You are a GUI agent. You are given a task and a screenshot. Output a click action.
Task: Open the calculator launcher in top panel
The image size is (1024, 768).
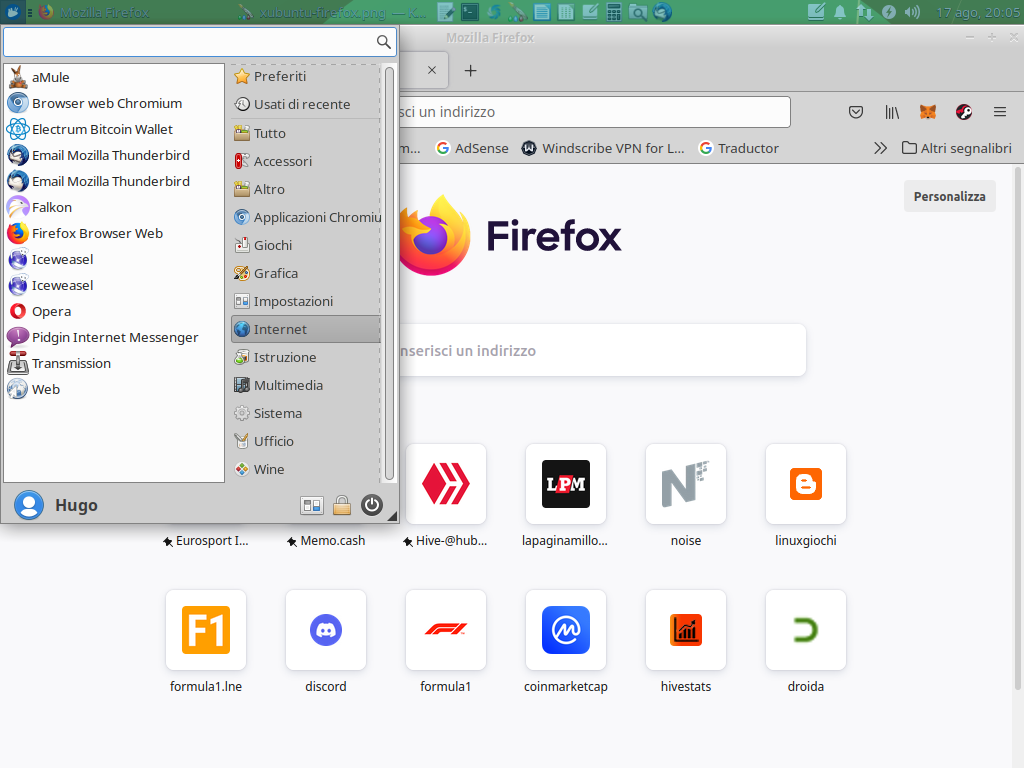(x=613, y=12)
